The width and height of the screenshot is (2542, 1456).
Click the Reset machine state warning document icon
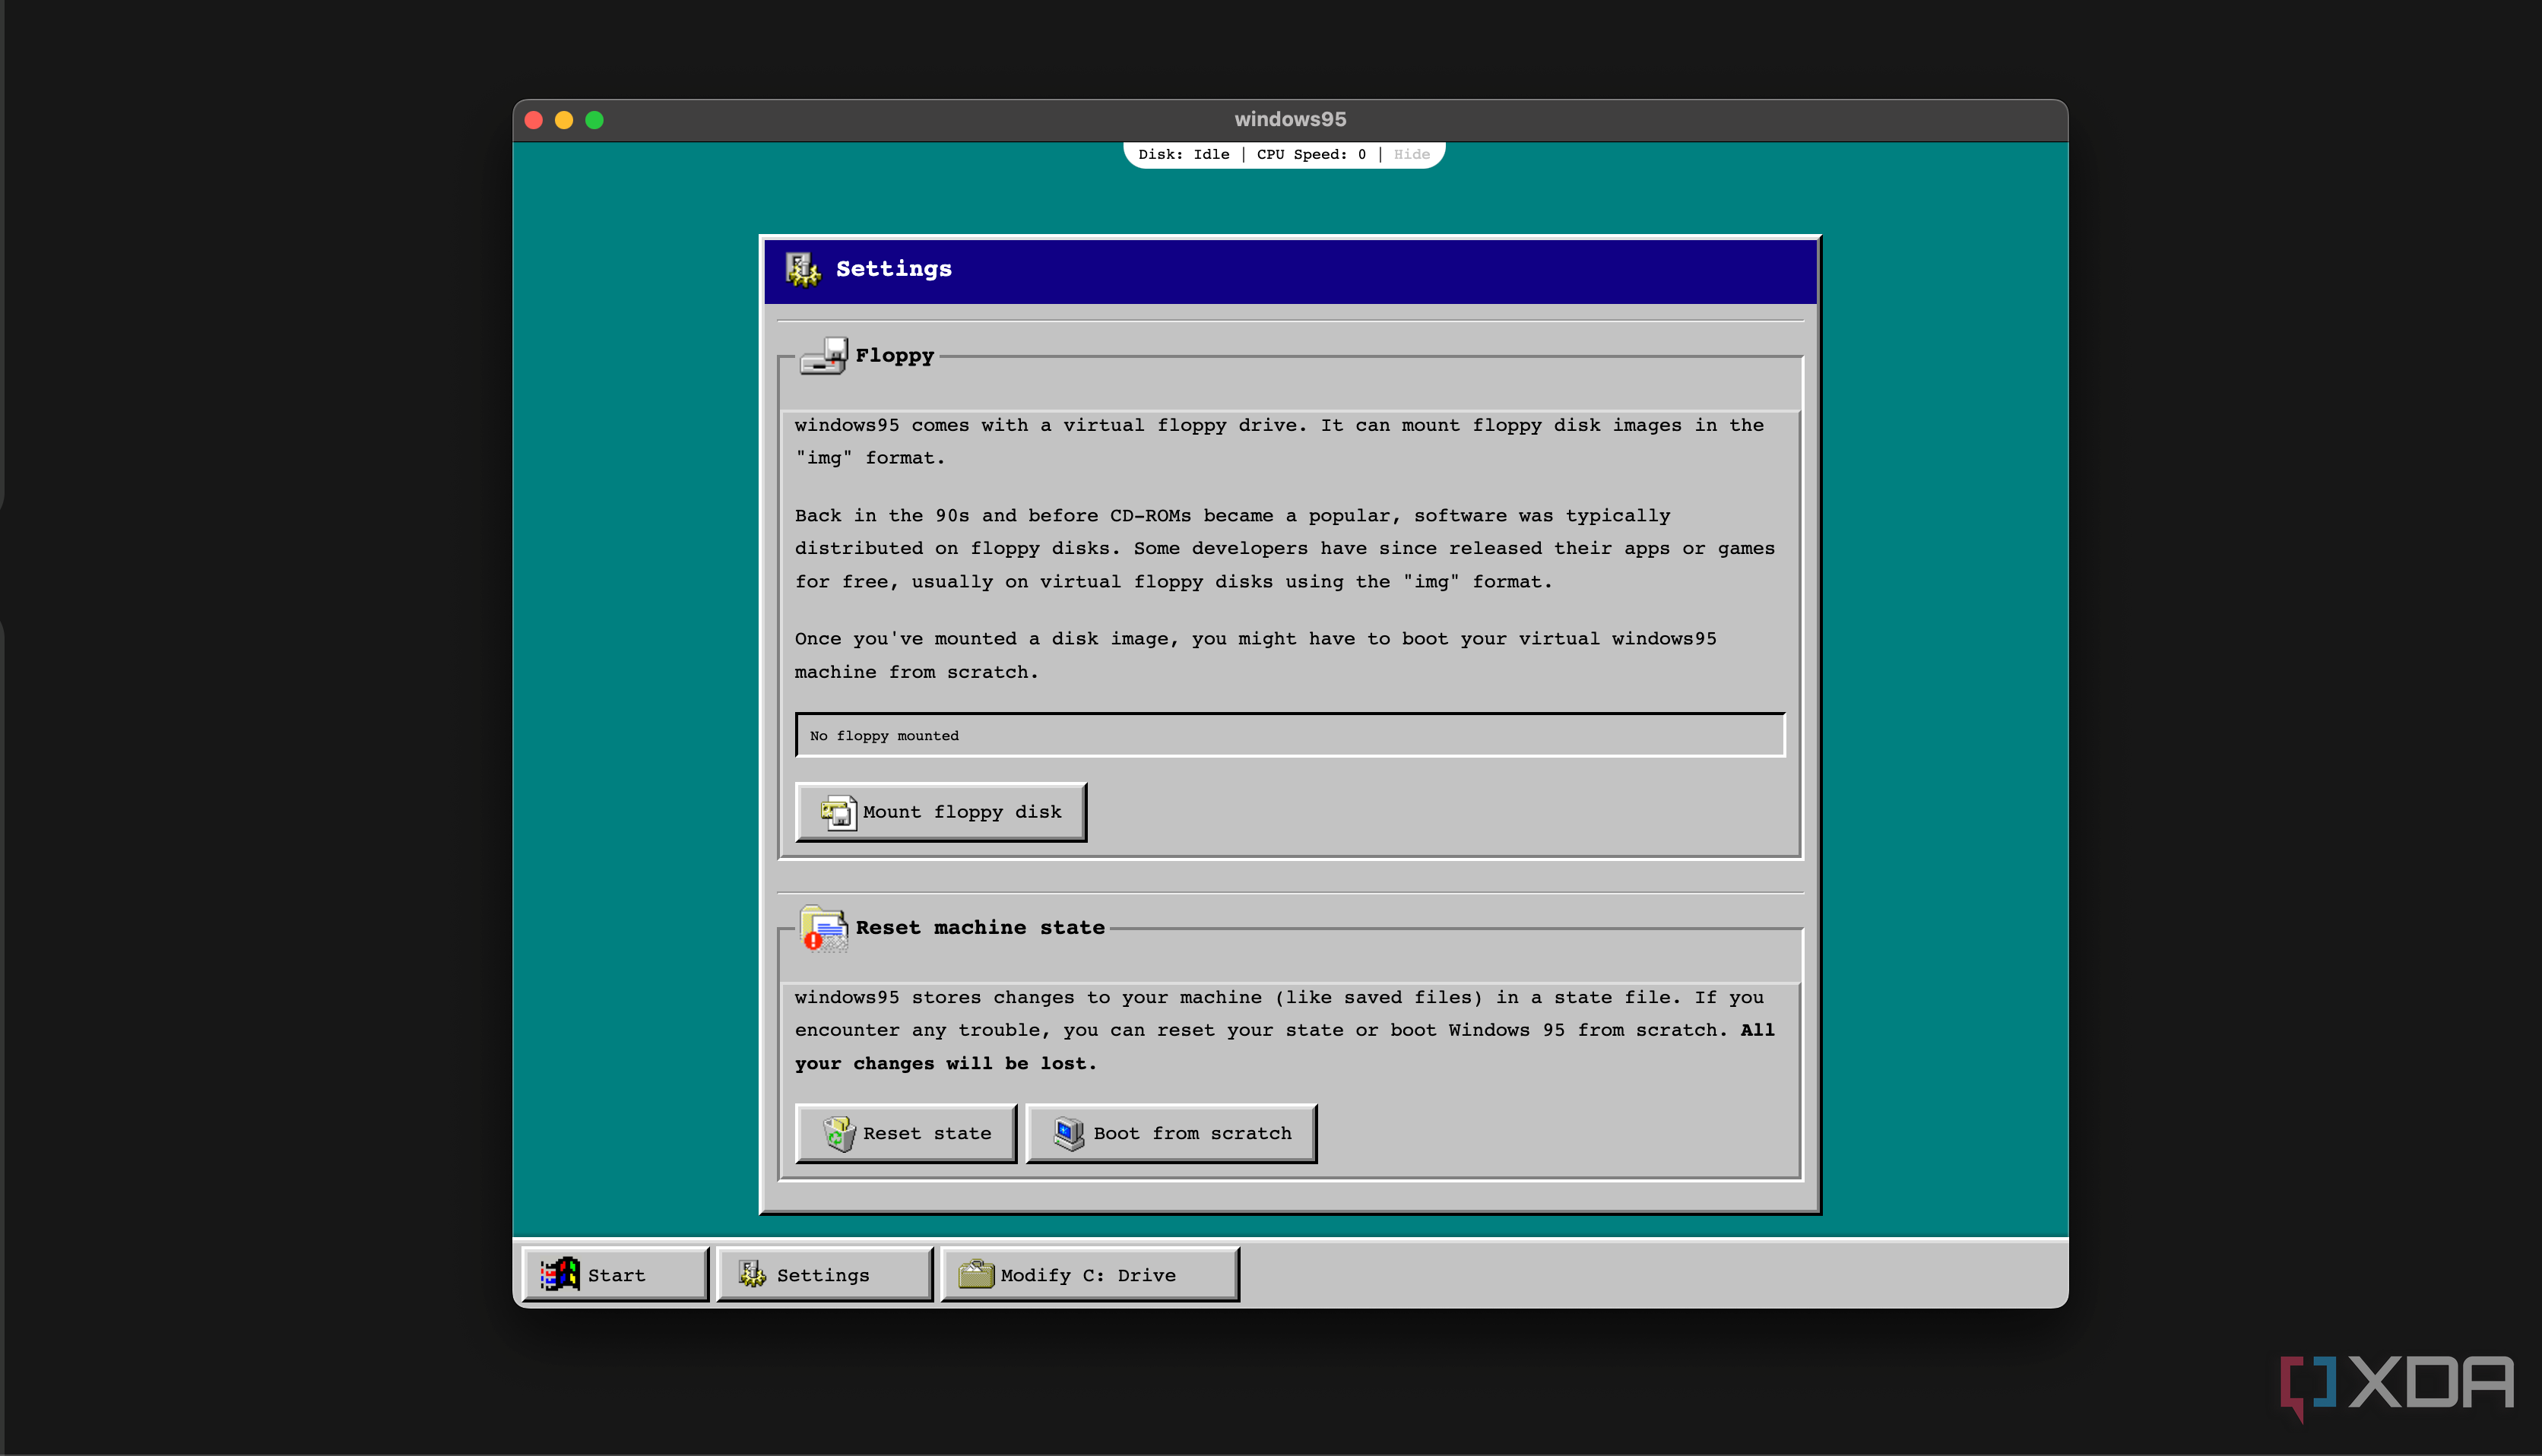point(824,929)
